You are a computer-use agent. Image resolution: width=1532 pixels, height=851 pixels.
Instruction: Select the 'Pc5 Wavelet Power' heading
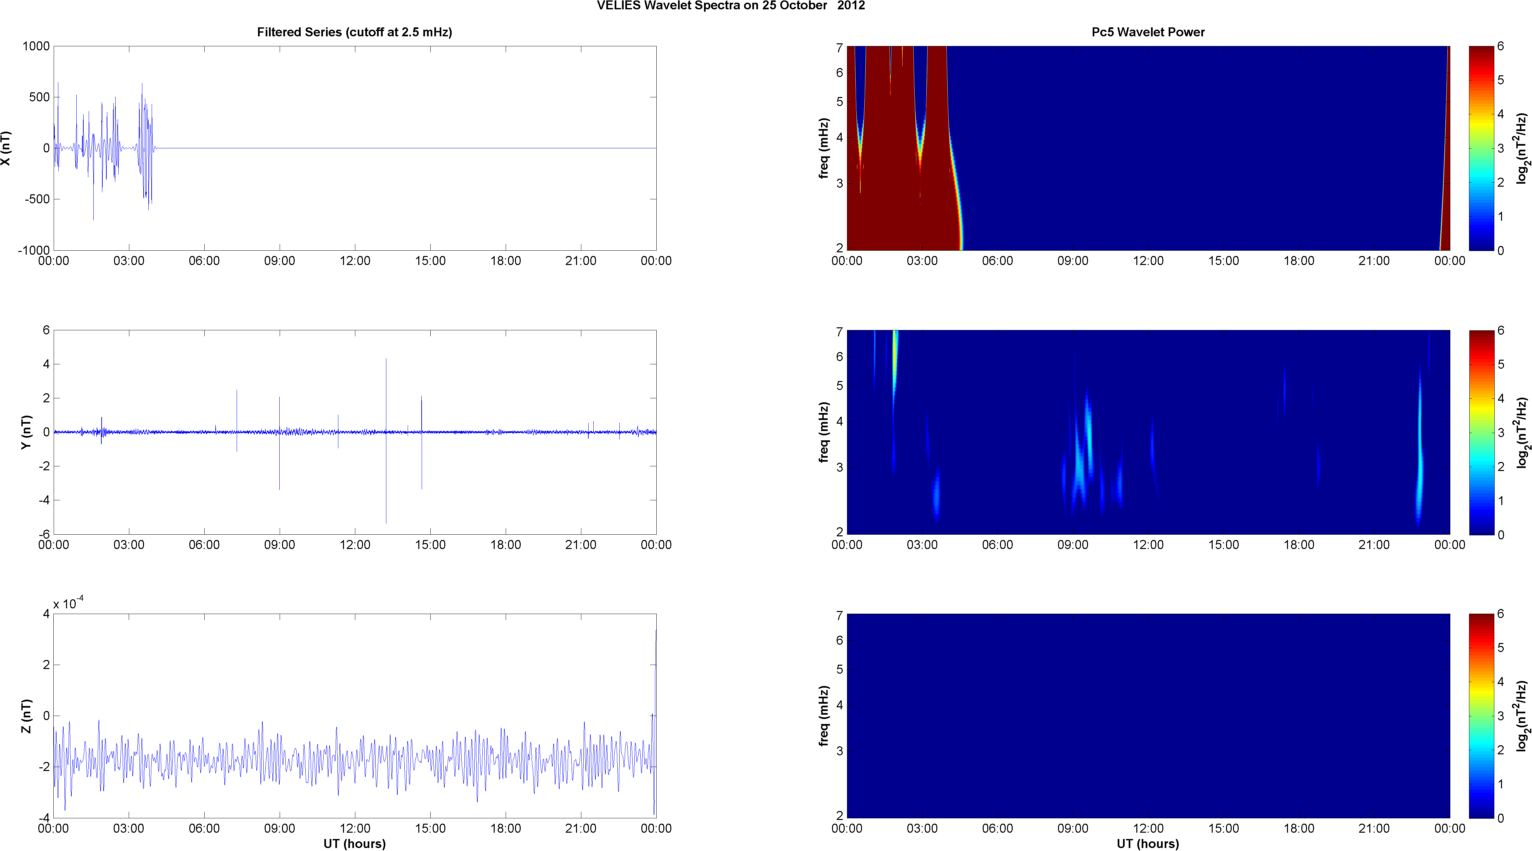[1148, 32]
